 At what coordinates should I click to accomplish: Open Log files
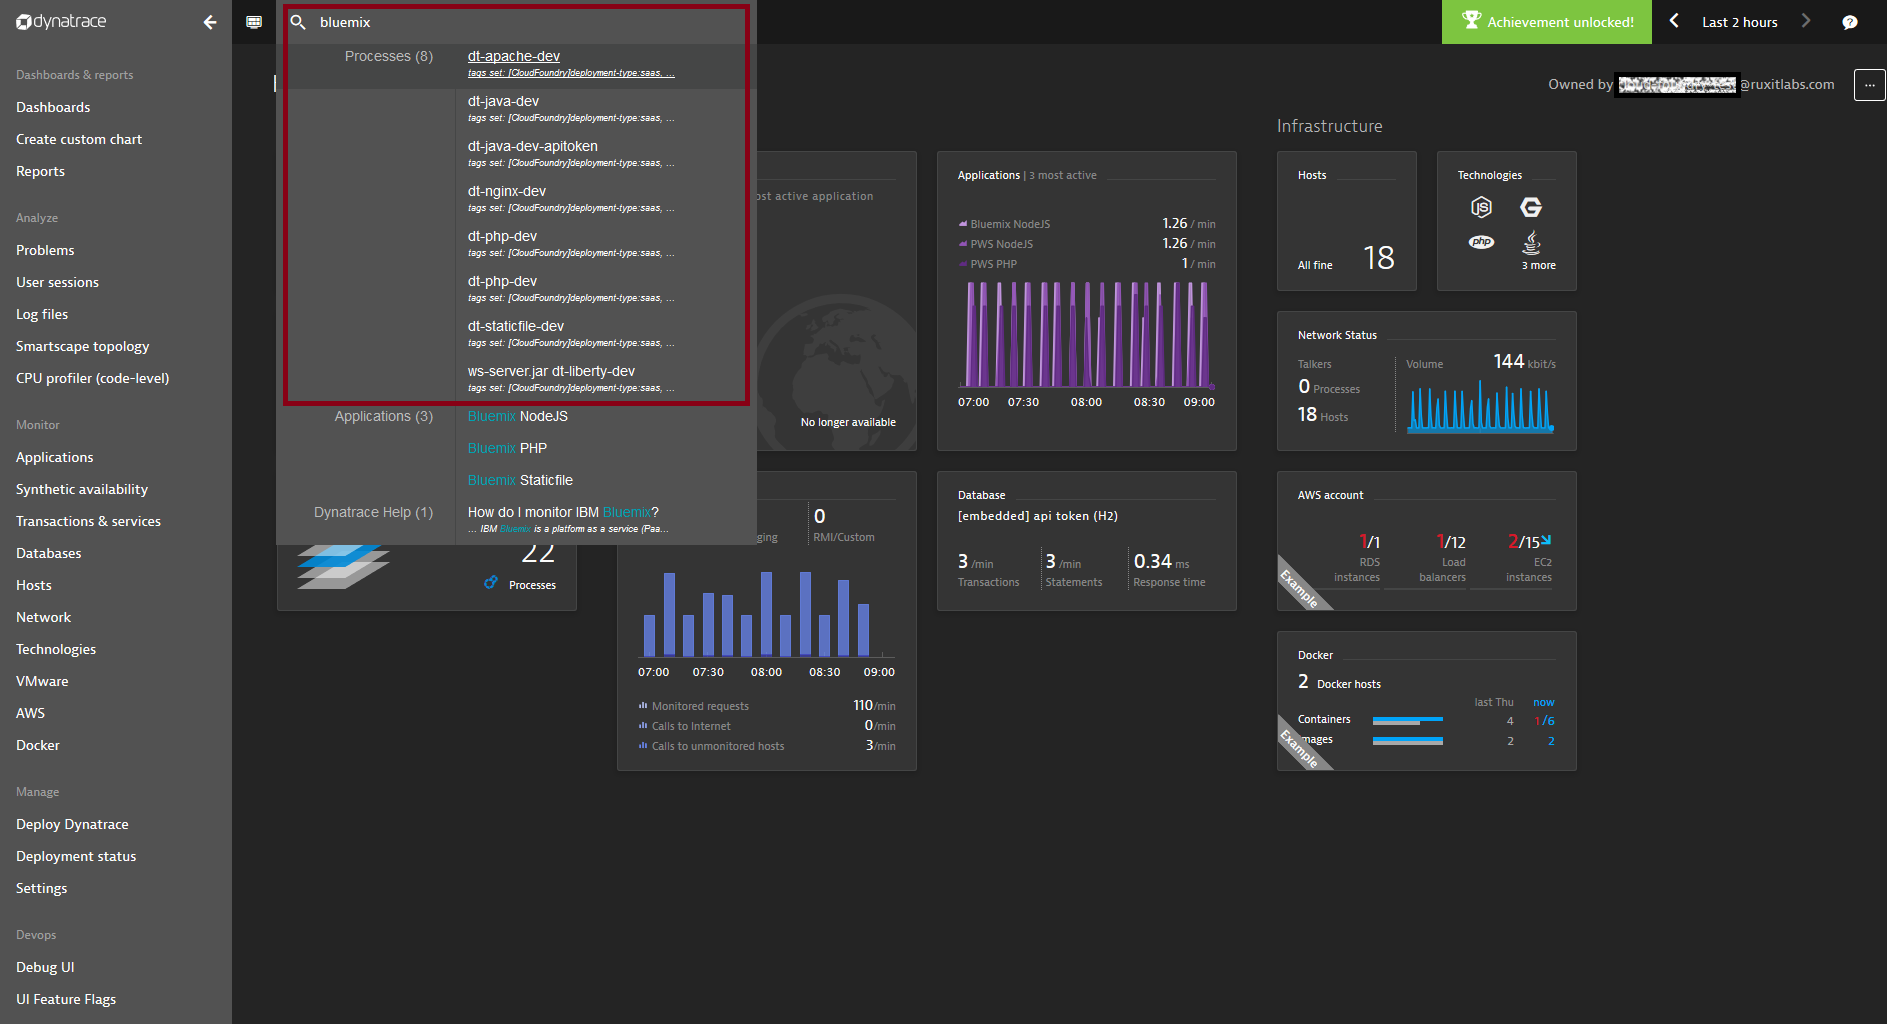pyautogui.click(x=42, y=314)
